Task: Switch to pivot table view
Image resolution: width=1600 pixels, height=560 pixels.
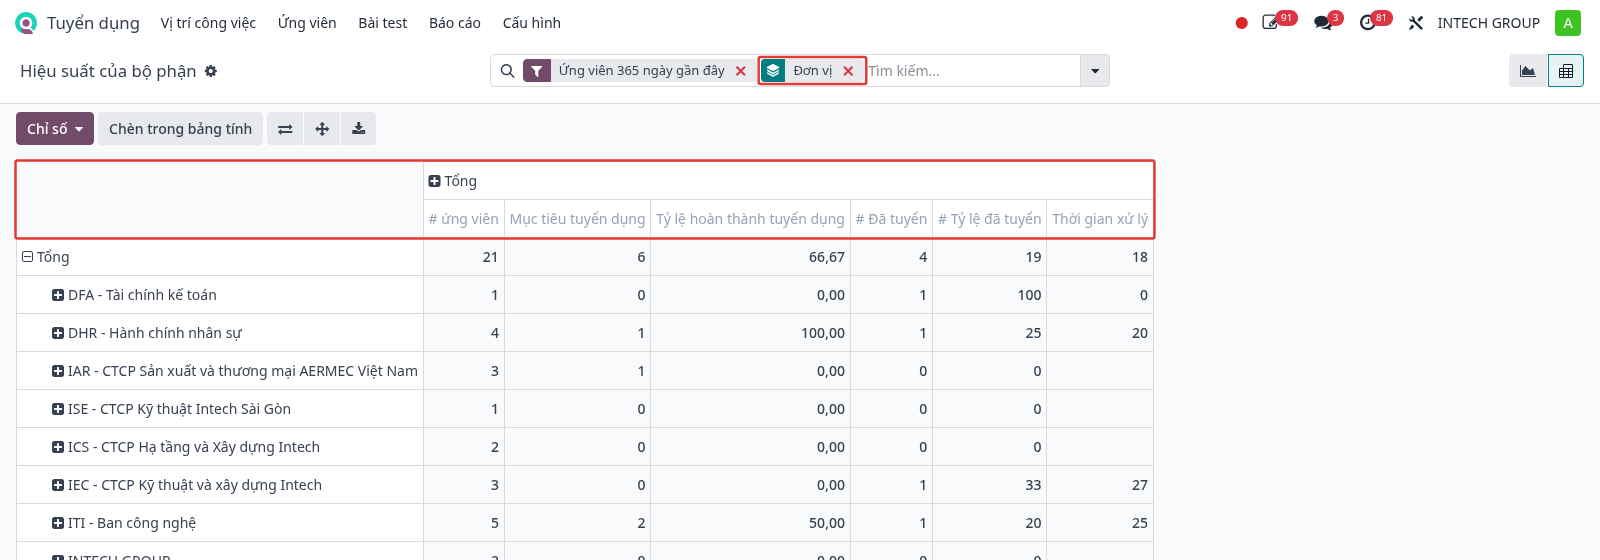Action: 1566,71
